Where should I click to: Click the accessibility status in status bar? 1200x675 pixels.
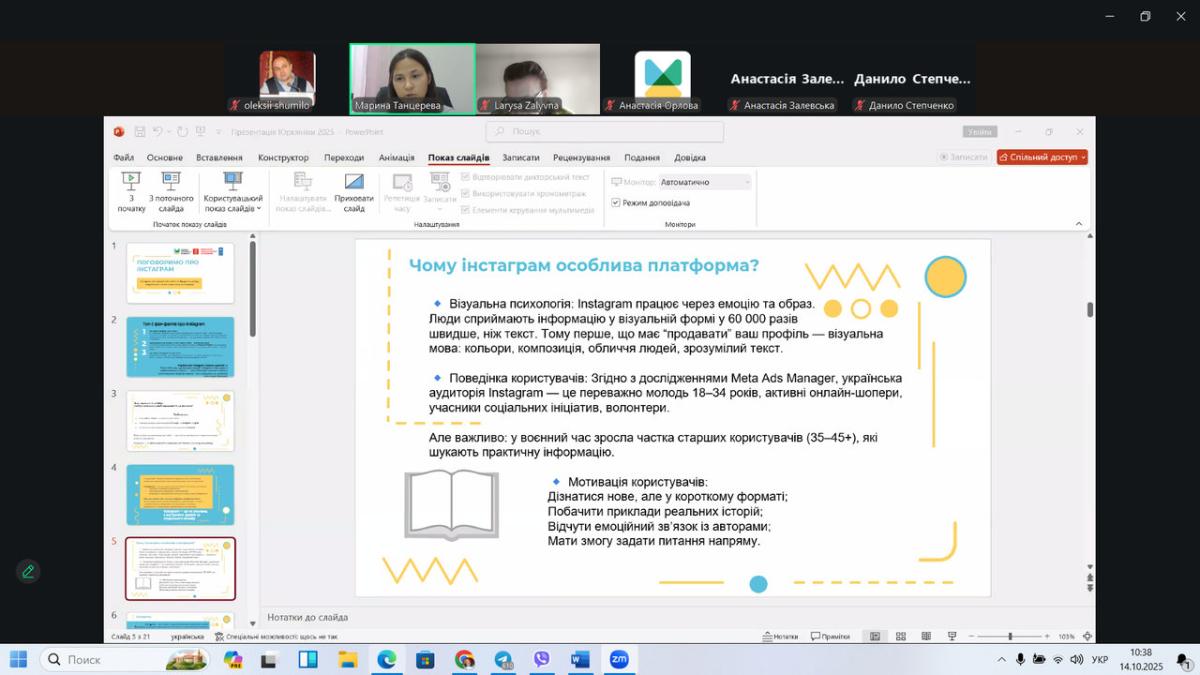(x=275, y=636)
